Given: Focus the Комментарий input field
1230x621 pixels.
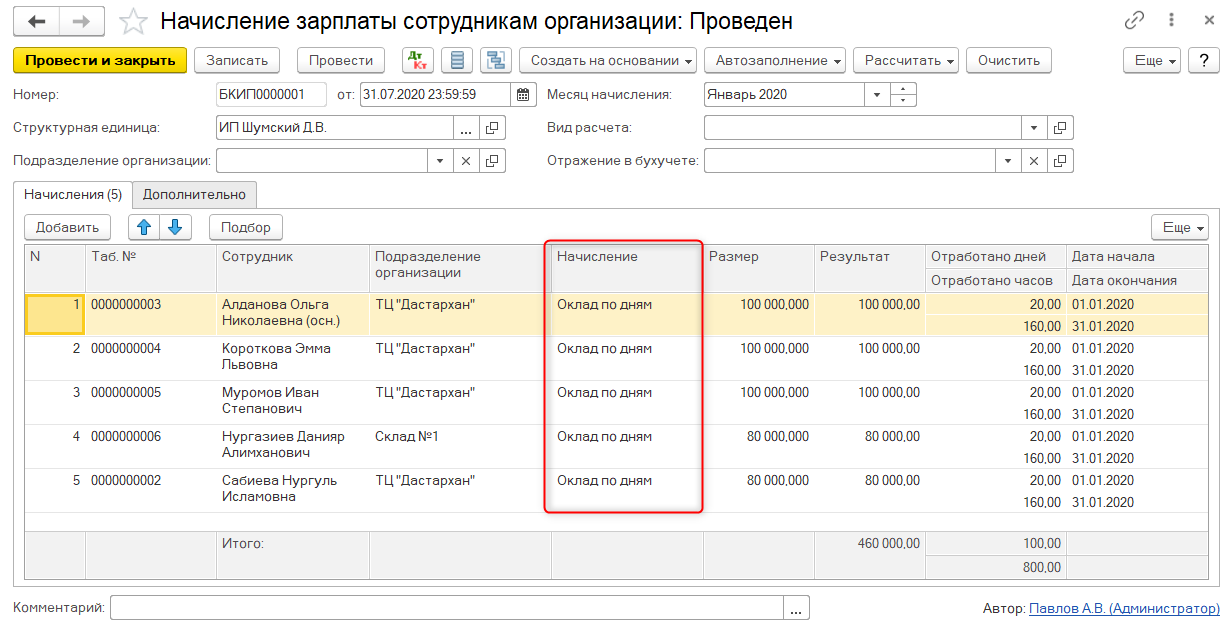Looking at the screenshot, I should tap(447, 608).
